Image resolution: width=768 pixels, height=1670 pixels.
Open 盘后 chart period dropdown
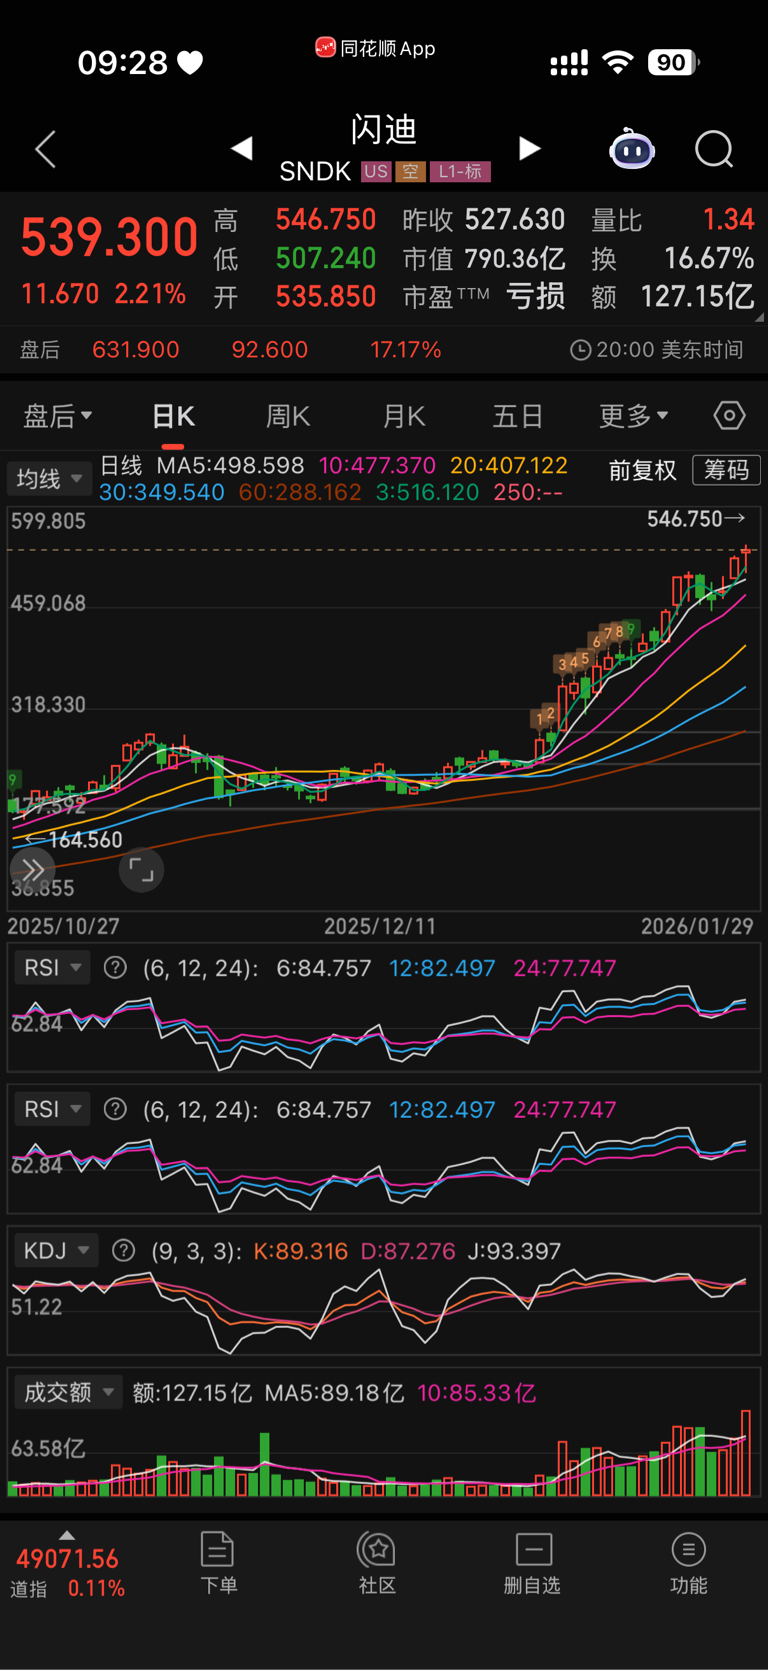(x=57, y=415)
